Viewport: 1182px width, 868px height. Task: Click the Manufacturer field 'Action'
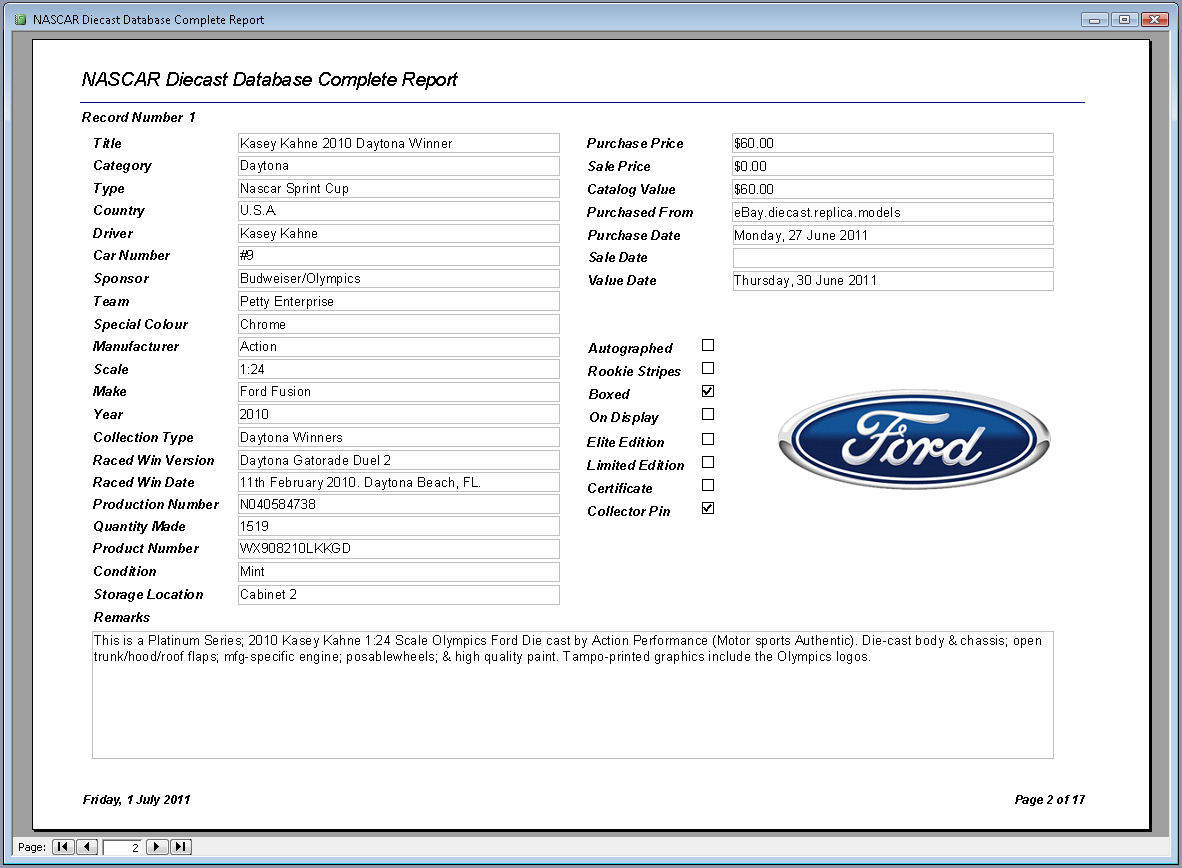(398, 347)
